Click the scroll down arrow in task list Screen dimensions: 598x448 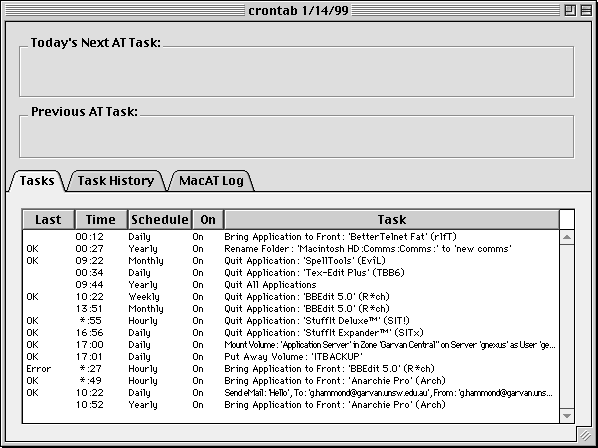(x=567, y=416)
